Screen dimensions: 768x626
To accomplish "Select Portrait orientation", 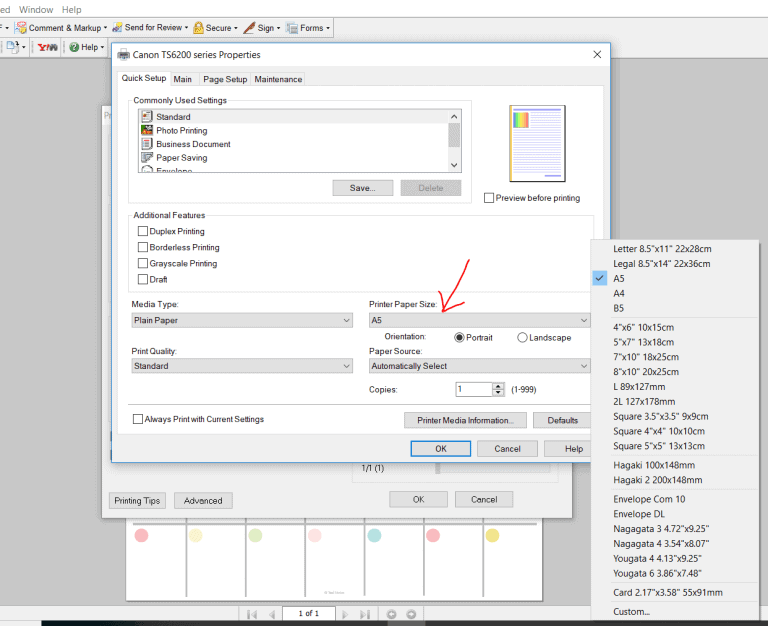I will (x=459, y=337).
